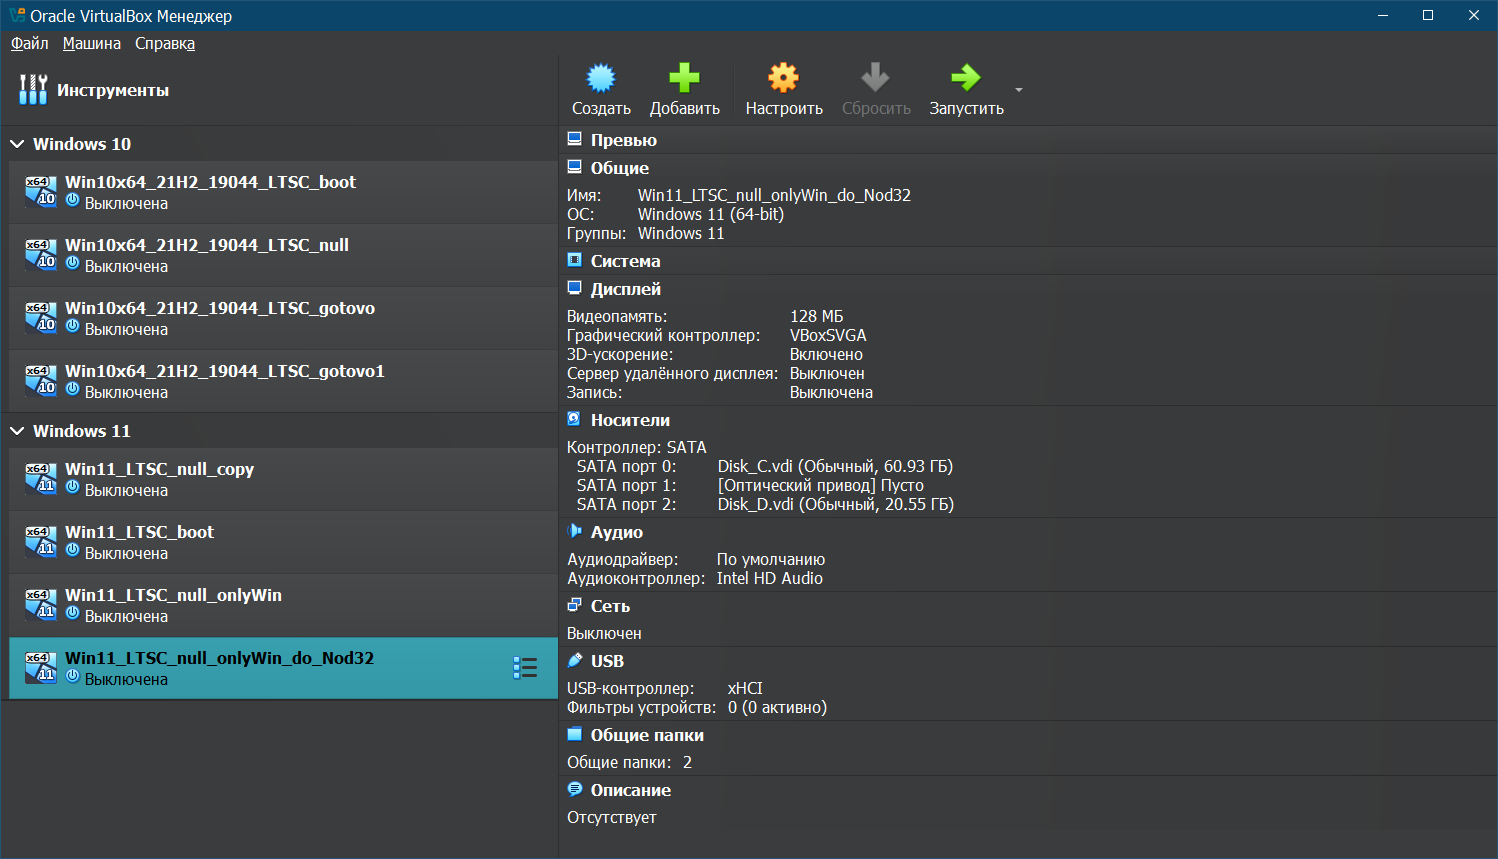Select Win11_LTSC_null_copy machine

pos(283,479)
